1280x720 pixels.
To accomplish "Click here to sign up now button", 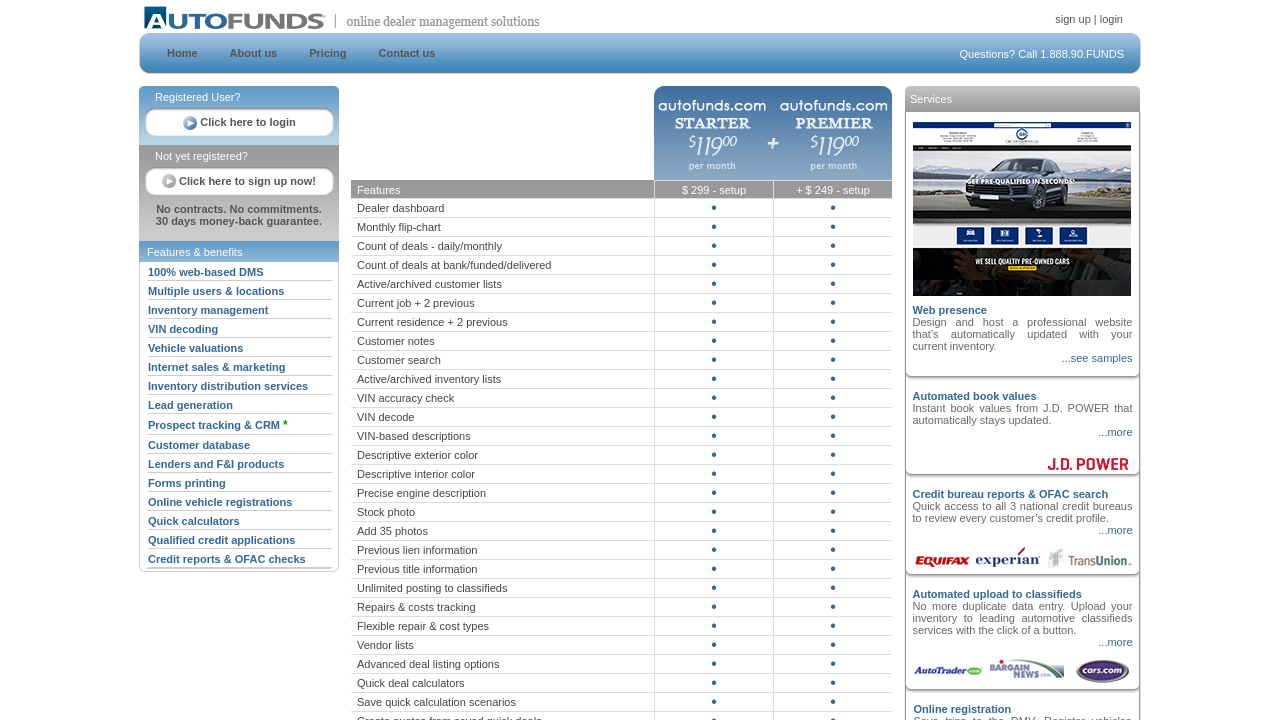I will pos(239,182).
